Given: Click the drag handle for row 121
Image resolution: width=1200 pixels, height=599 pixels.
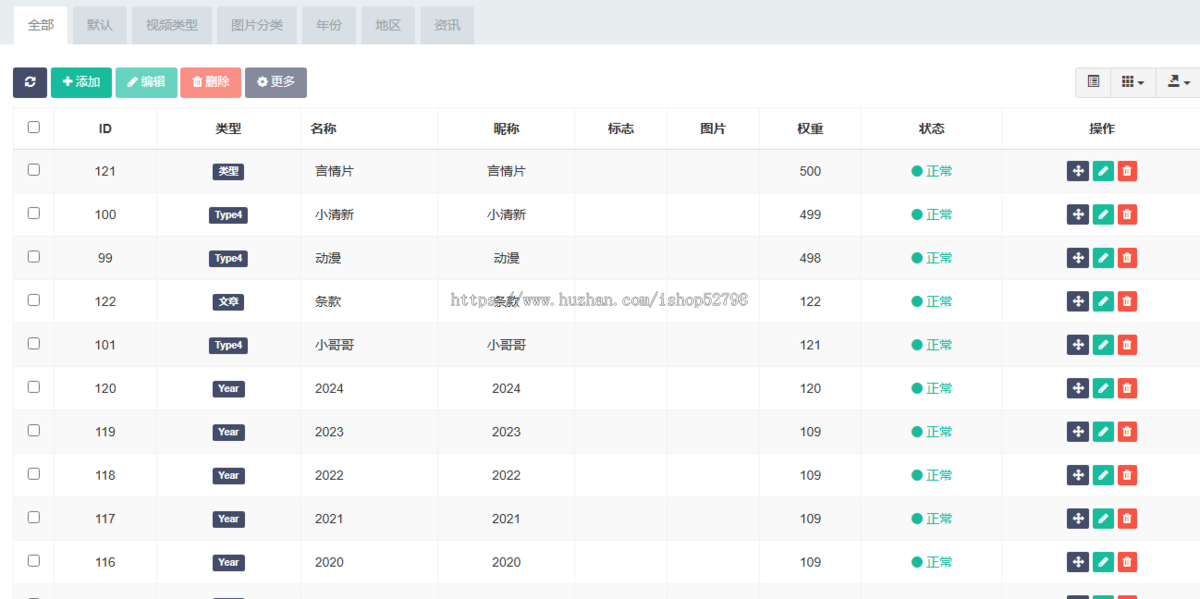Looking at the screenshot, I should [x=1078, y=171].
